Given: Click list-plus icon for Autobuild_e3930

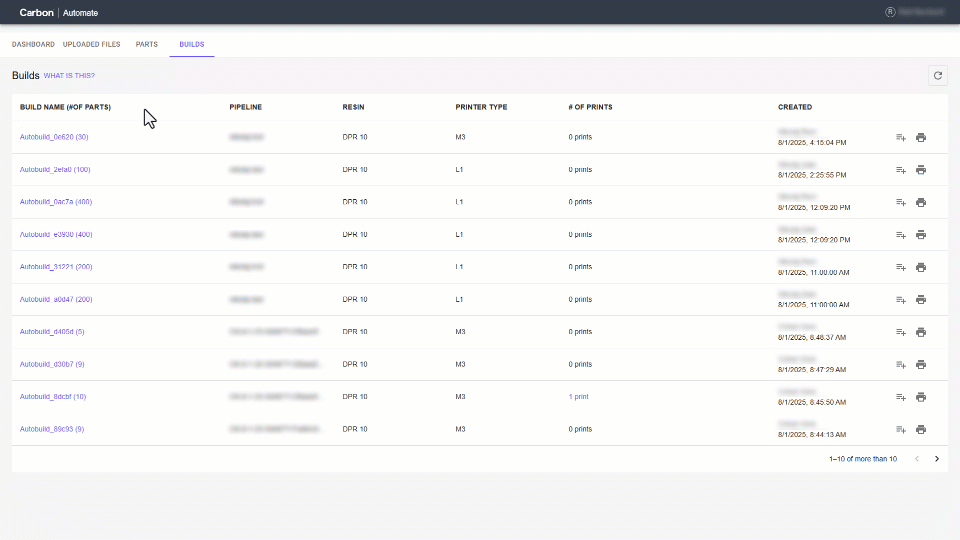Looking at the screenshot, I should coord(901,234).
